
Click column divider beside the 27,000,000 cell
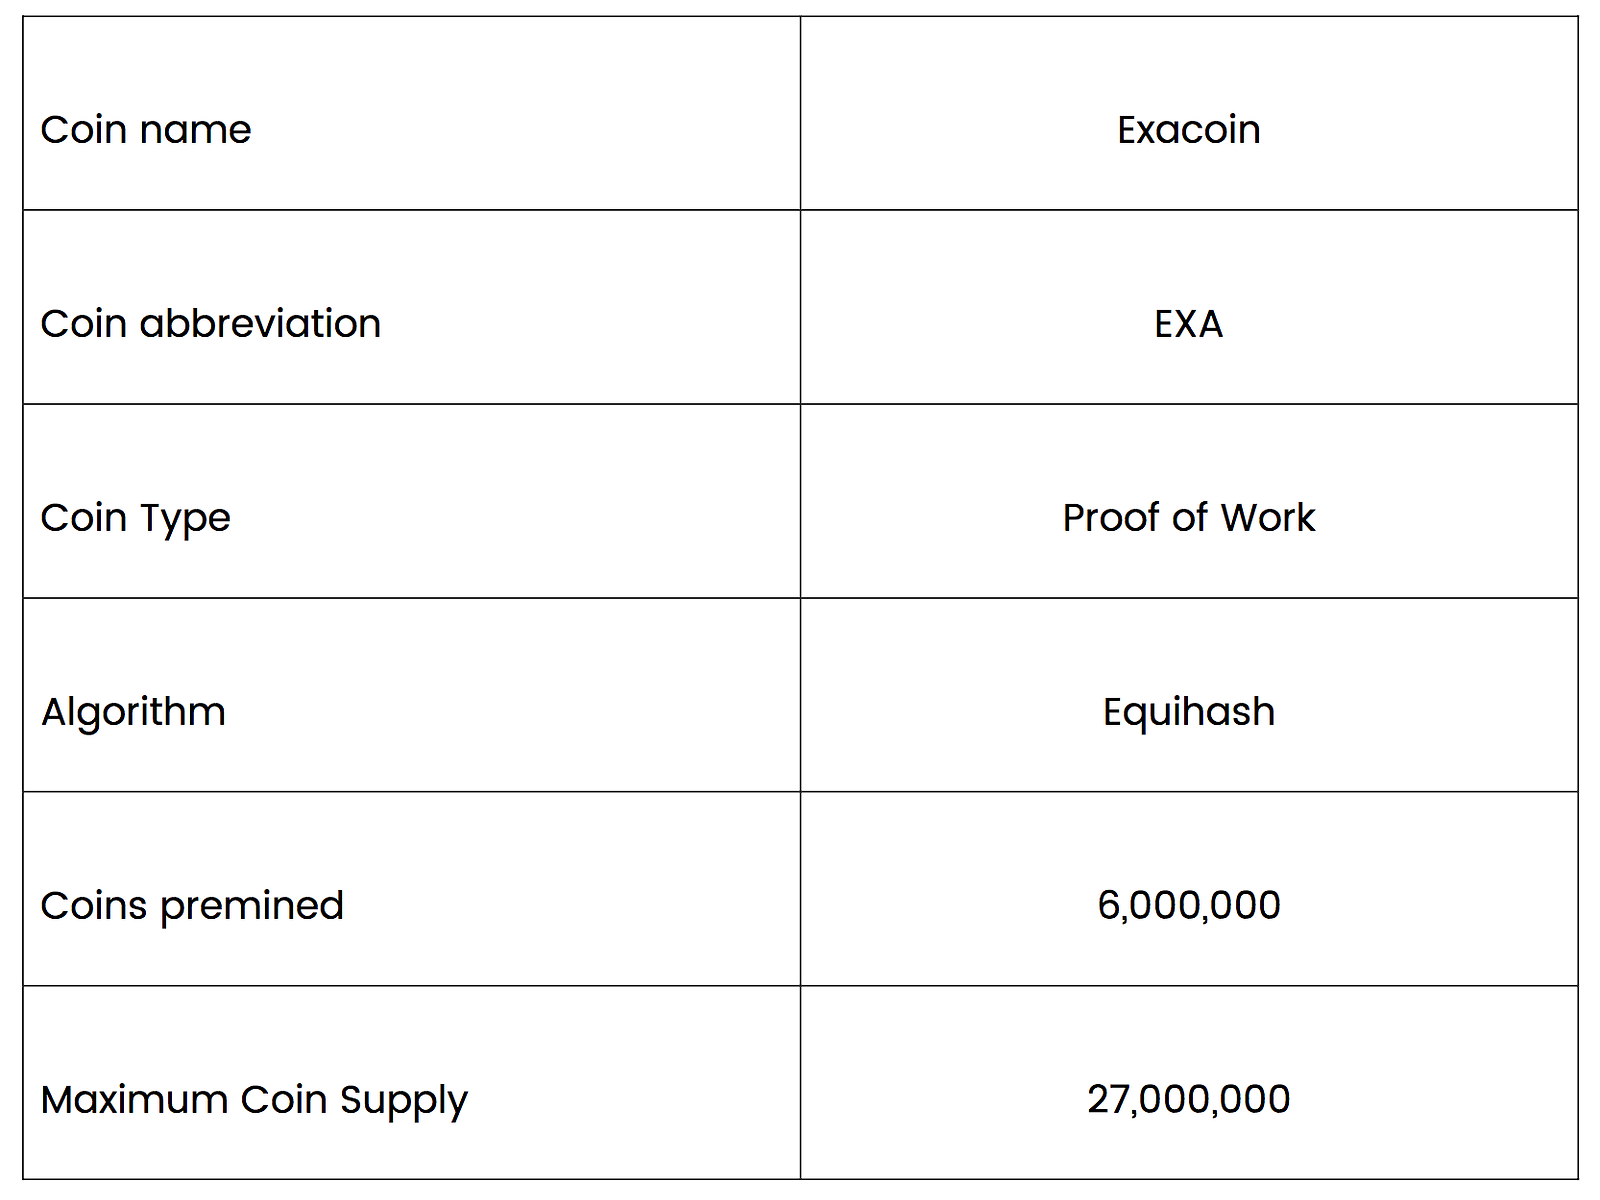click(800, 1083)
